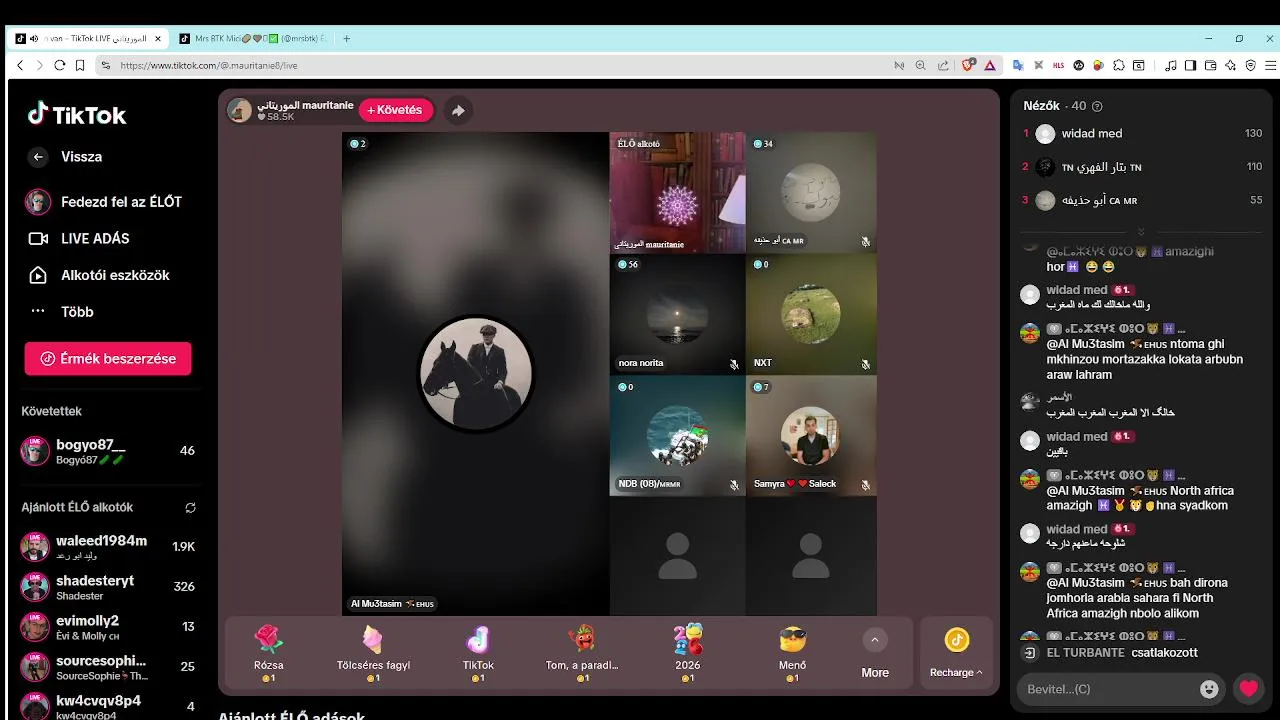Send the Tom, a paradi... gift
Viewport: 1280px width, 720px height.
coord(582,652)
